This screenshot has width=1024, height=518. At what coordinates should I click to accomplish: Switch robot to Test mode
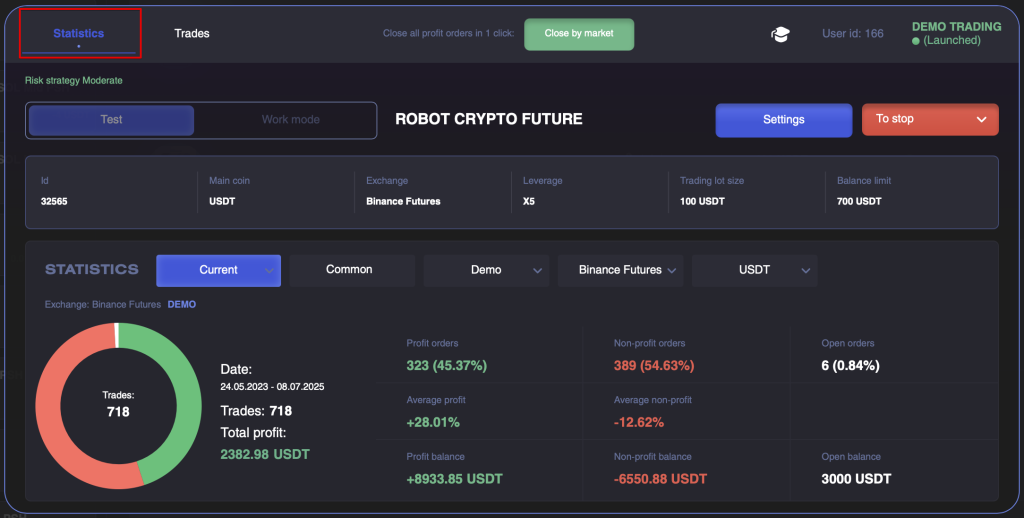(111, 120)
